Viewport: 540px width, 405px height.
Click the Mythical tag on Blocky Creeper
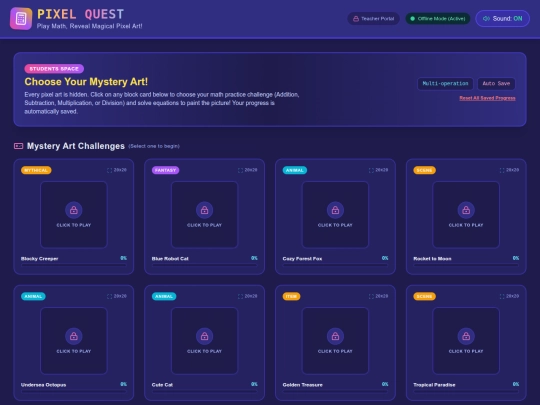(36, 170)
